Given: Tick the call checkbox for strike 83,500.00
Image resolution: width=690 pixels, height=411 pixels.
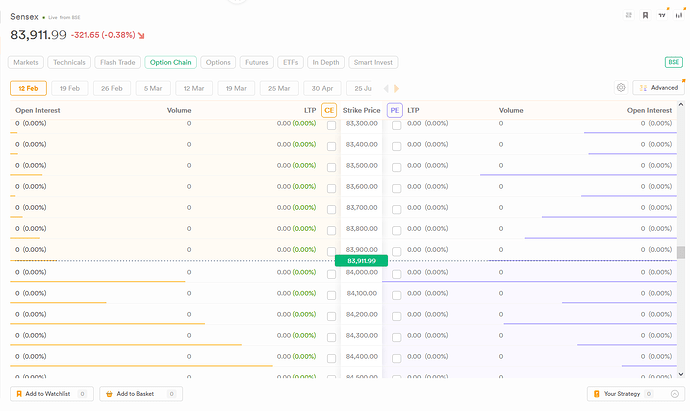Looking at the screenshot, I should tap(331, 166).
